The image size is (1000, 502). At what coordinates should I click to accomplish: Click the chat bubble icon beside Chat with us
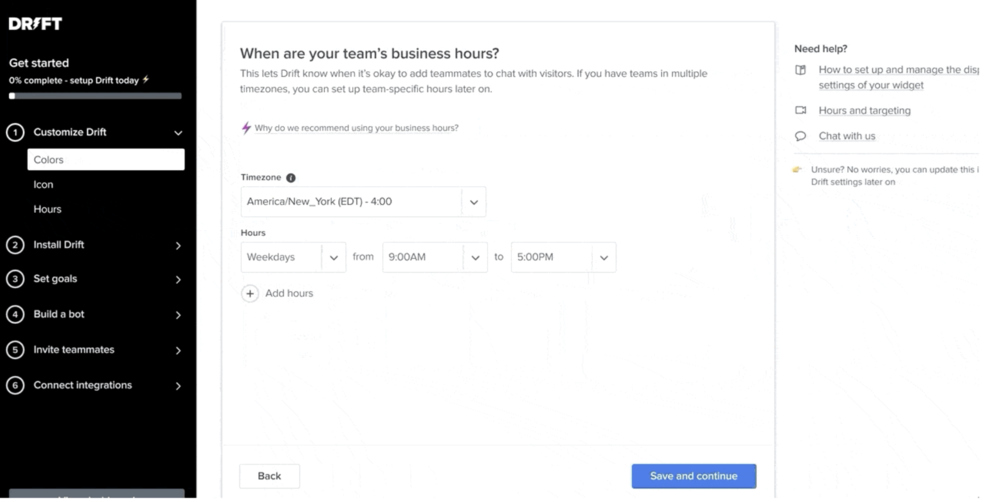[x=800, y=136]
